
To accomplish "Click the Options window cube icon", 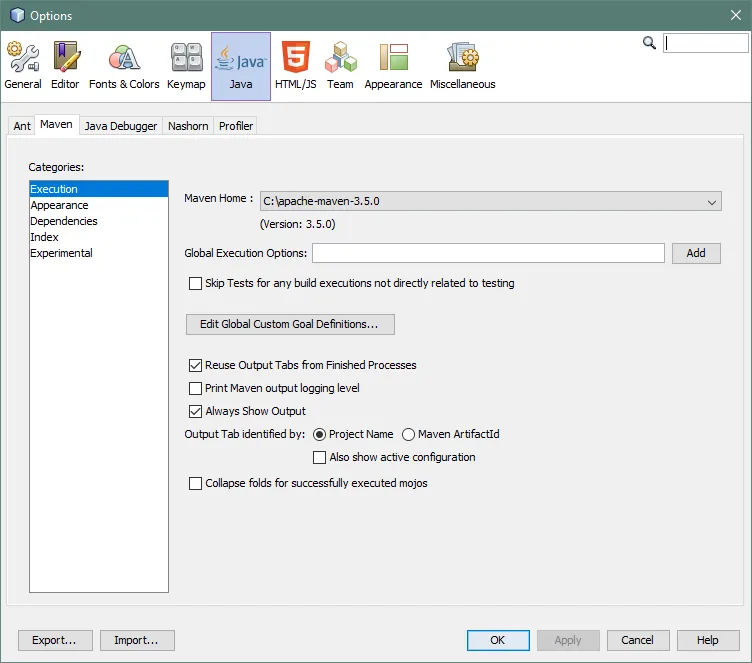I will (17, 15).
